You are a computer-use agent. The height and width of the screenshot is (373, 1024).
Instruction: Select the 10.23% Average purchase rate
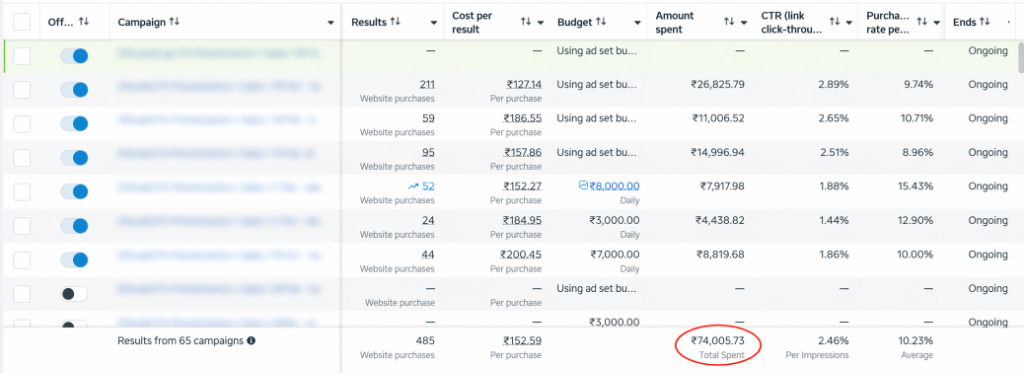916,340
